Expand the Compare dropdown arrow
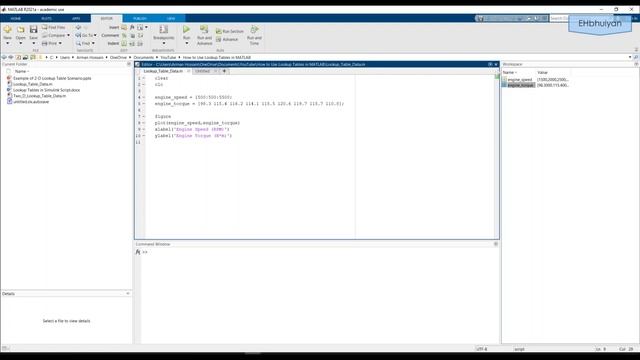This screenshot has height=360, width=640. (68, 36)
